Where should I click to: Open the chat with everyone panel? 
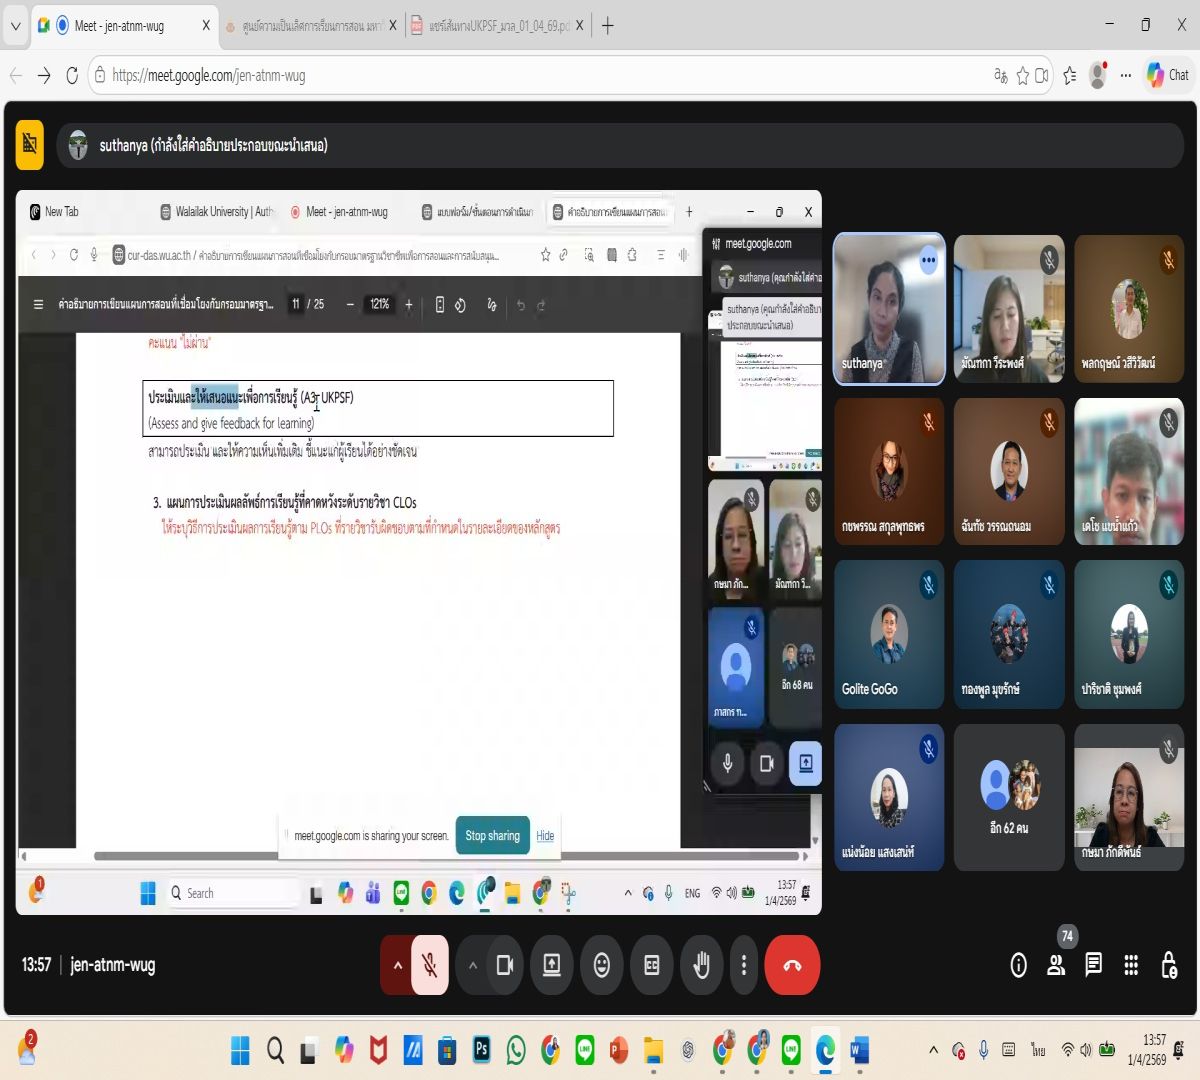(x=1094, y=965)
